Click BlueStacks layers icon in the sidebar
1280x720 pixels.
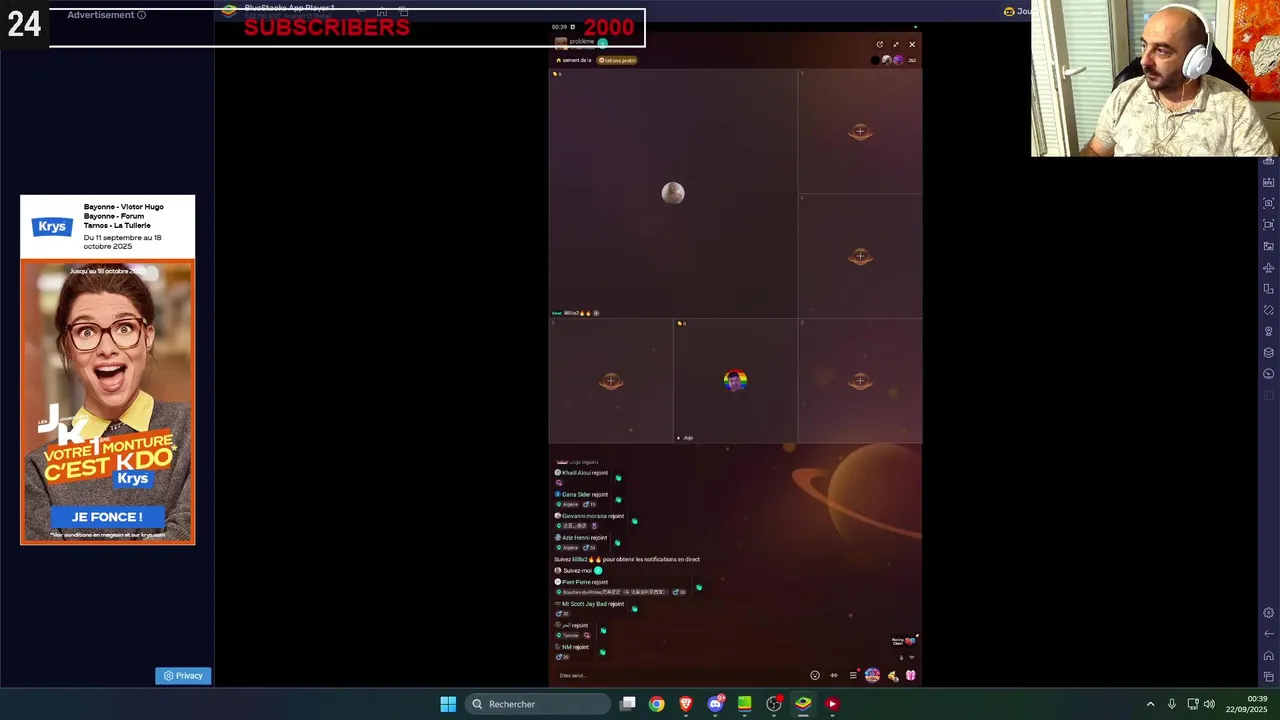tap(1269, 353)
